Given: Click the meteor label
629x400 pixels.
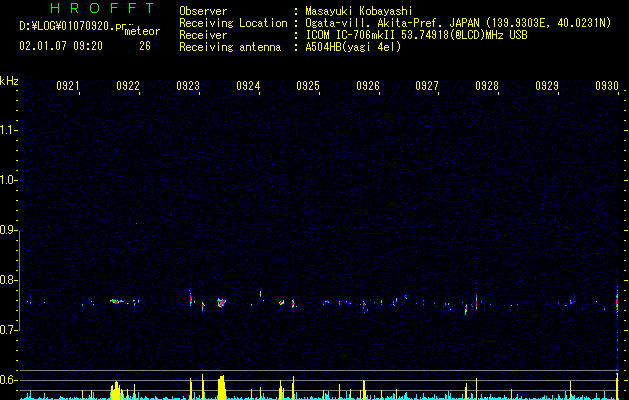Looking at the screenshot, I should coord(142,31).
